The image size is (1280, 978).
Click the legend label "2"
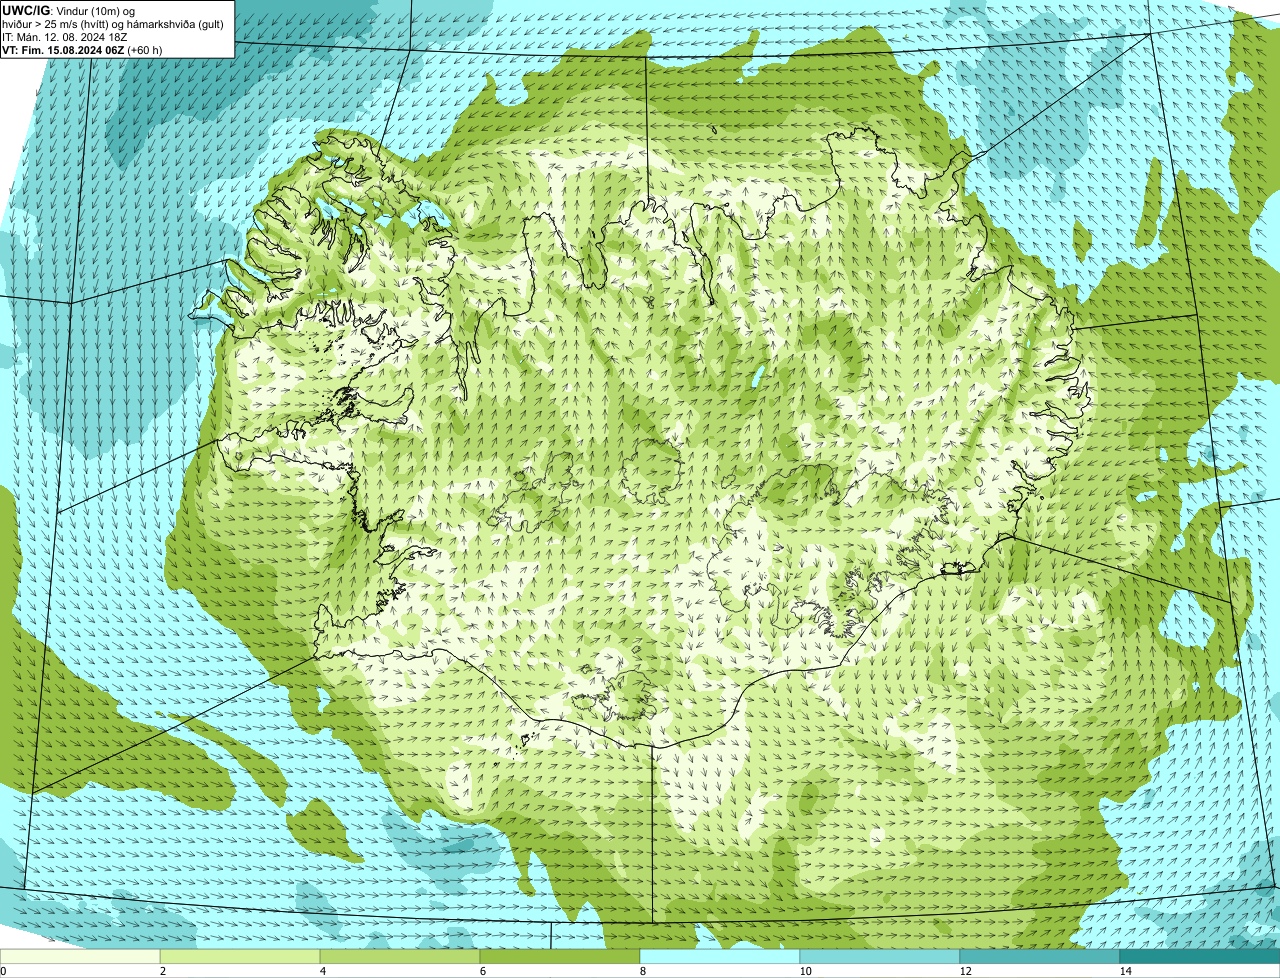[162, 971]
